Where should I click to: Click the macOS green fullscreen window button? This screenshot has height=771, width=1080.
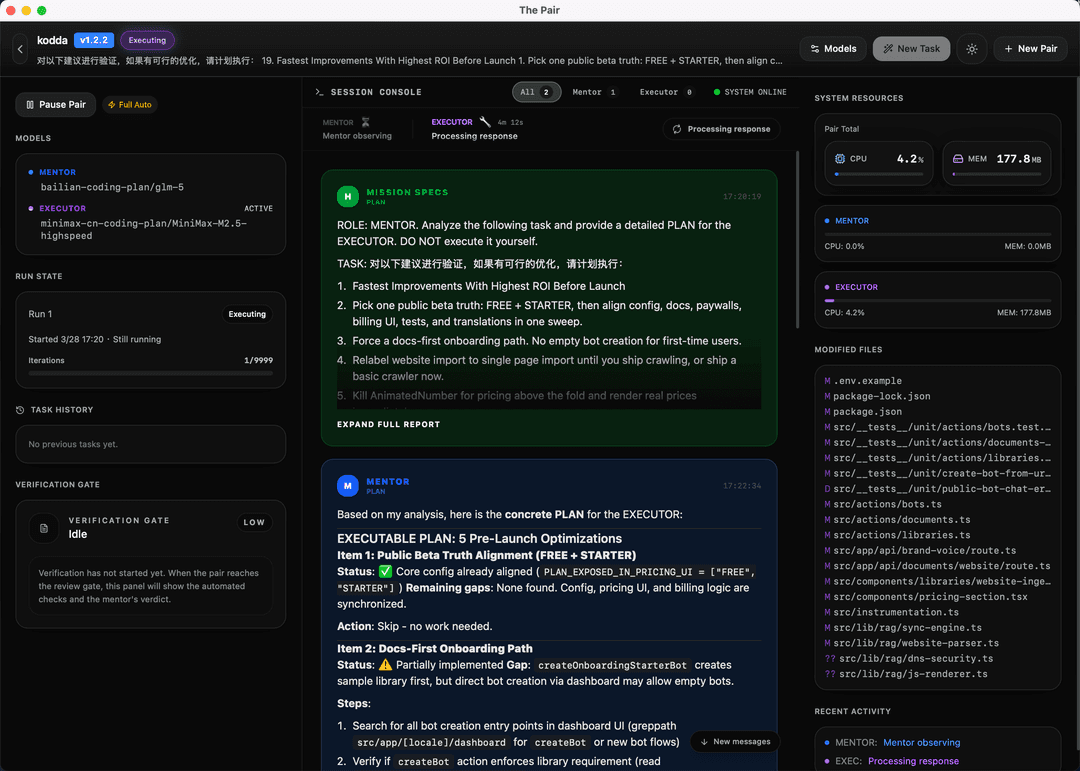pos(41,10)
